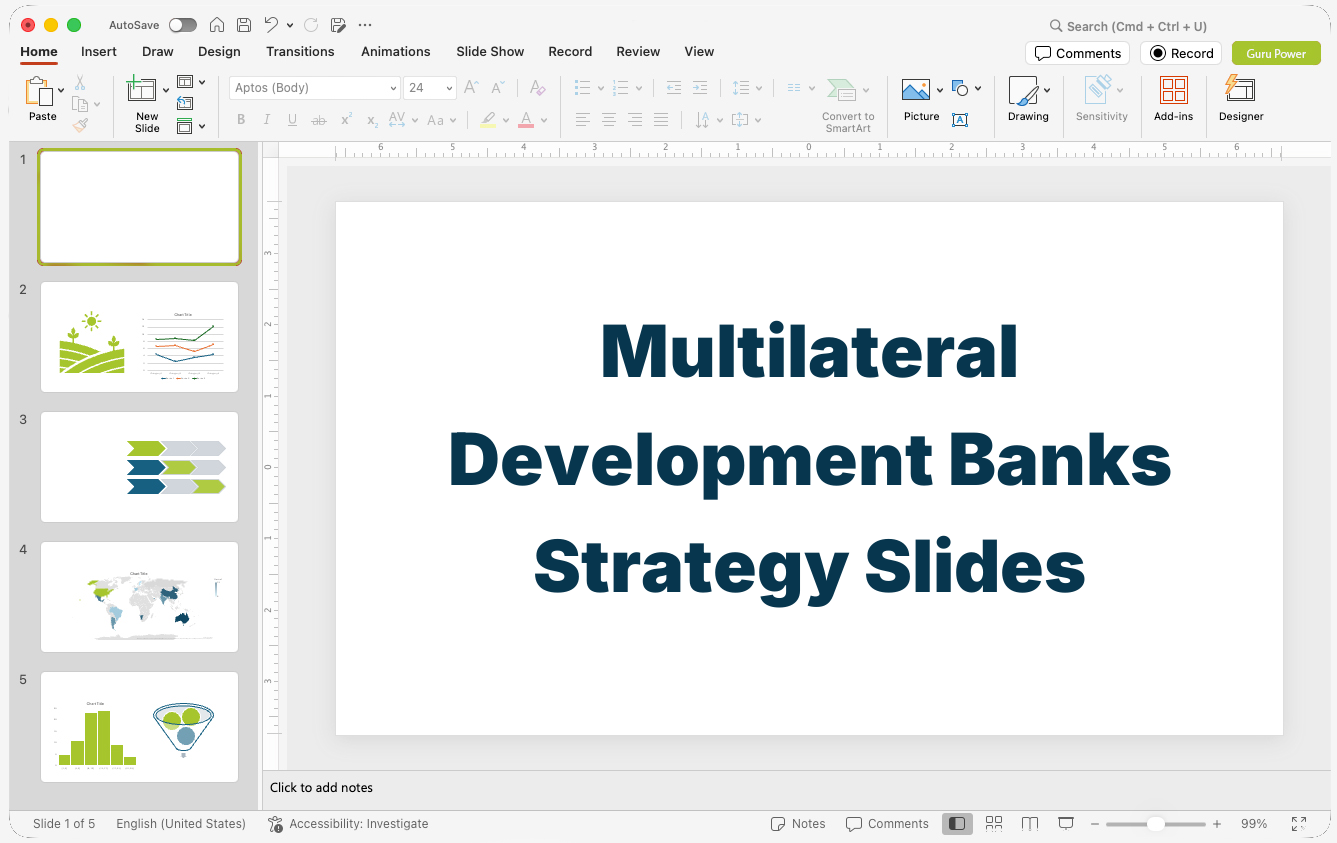Decrease the list indent level

coord(674,88)
